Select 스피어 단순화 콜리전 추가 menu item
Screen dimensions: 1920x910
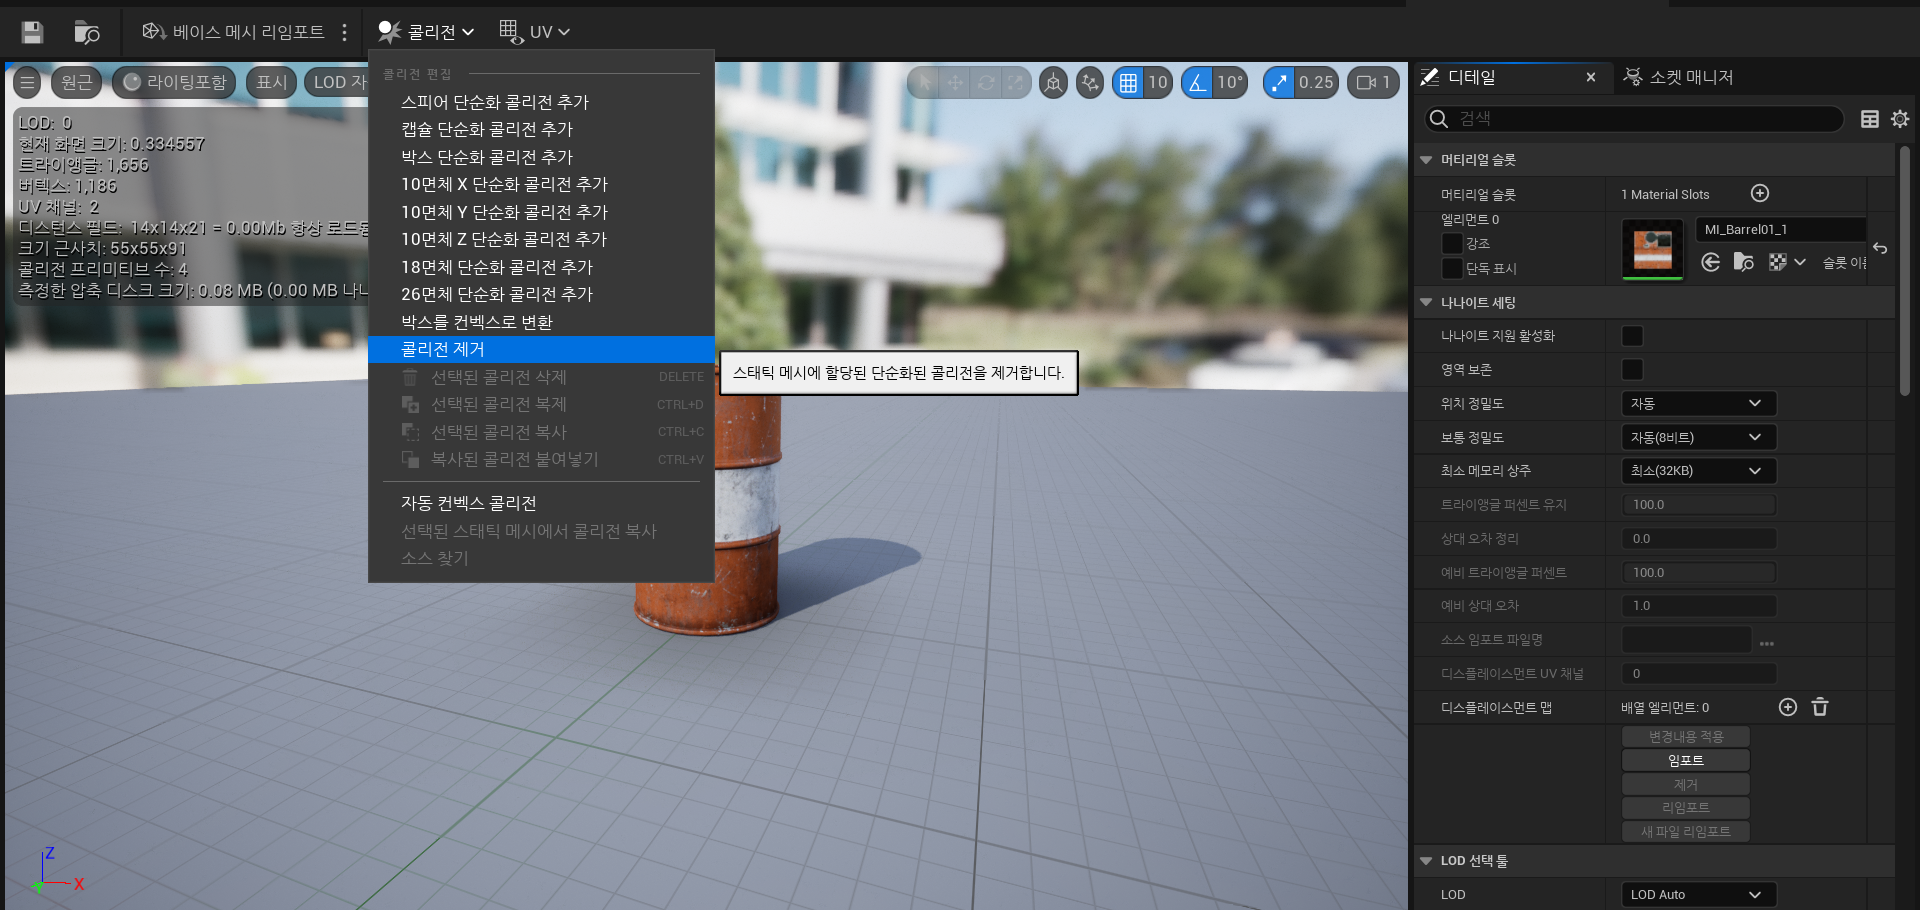[x=541, y=102]
